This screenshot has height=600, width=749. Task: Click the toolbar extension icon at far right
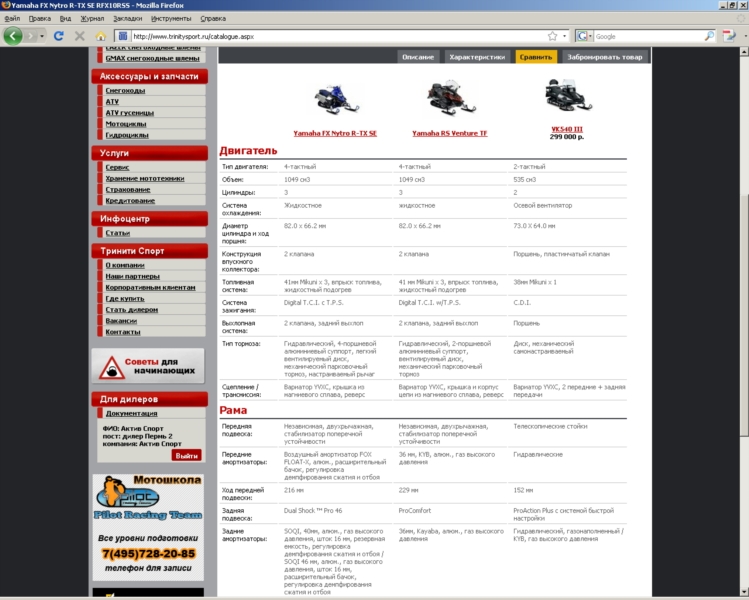(729, 36)
